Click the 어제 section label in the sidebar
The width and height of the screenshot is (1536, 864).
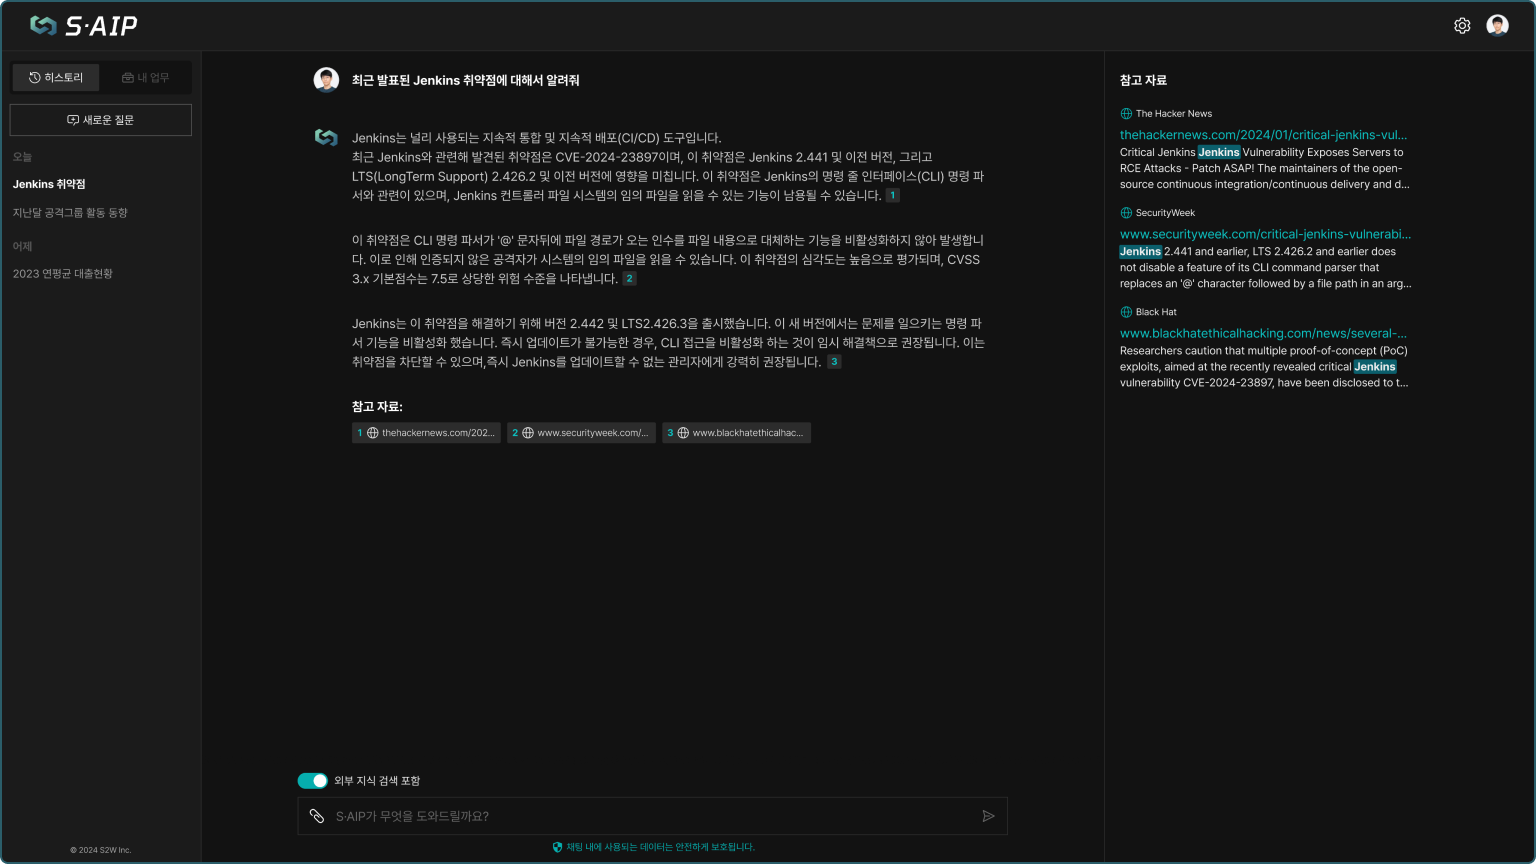coord(22,246)
